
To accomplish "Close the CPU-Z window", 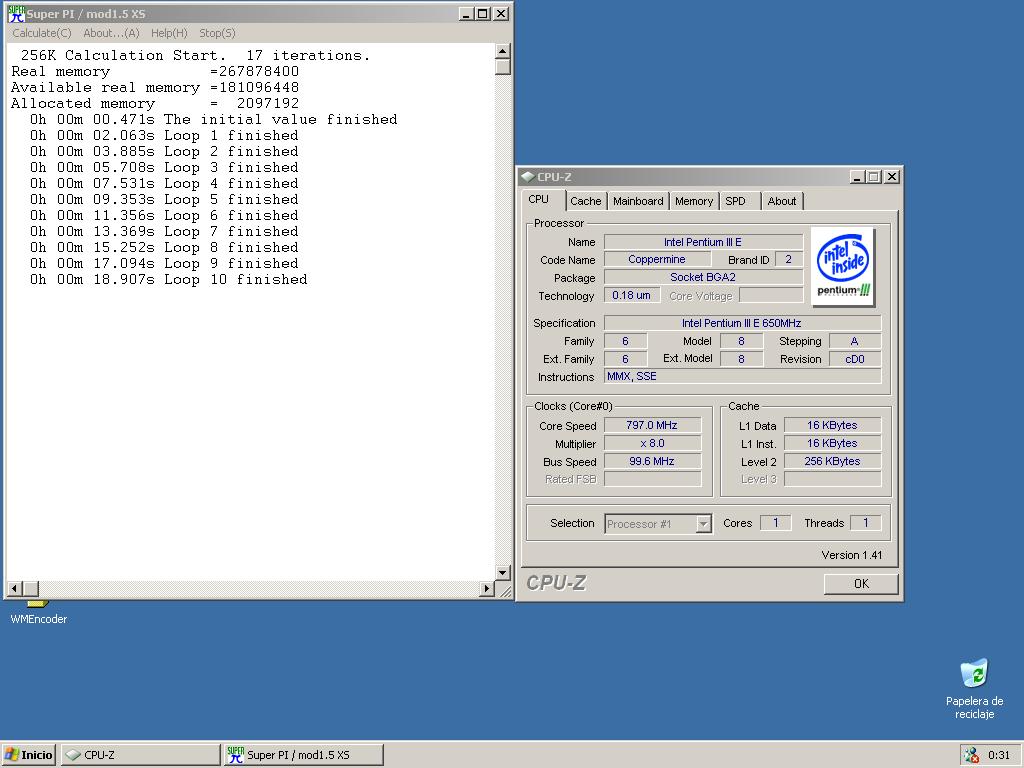I will [x=891, y=176].
